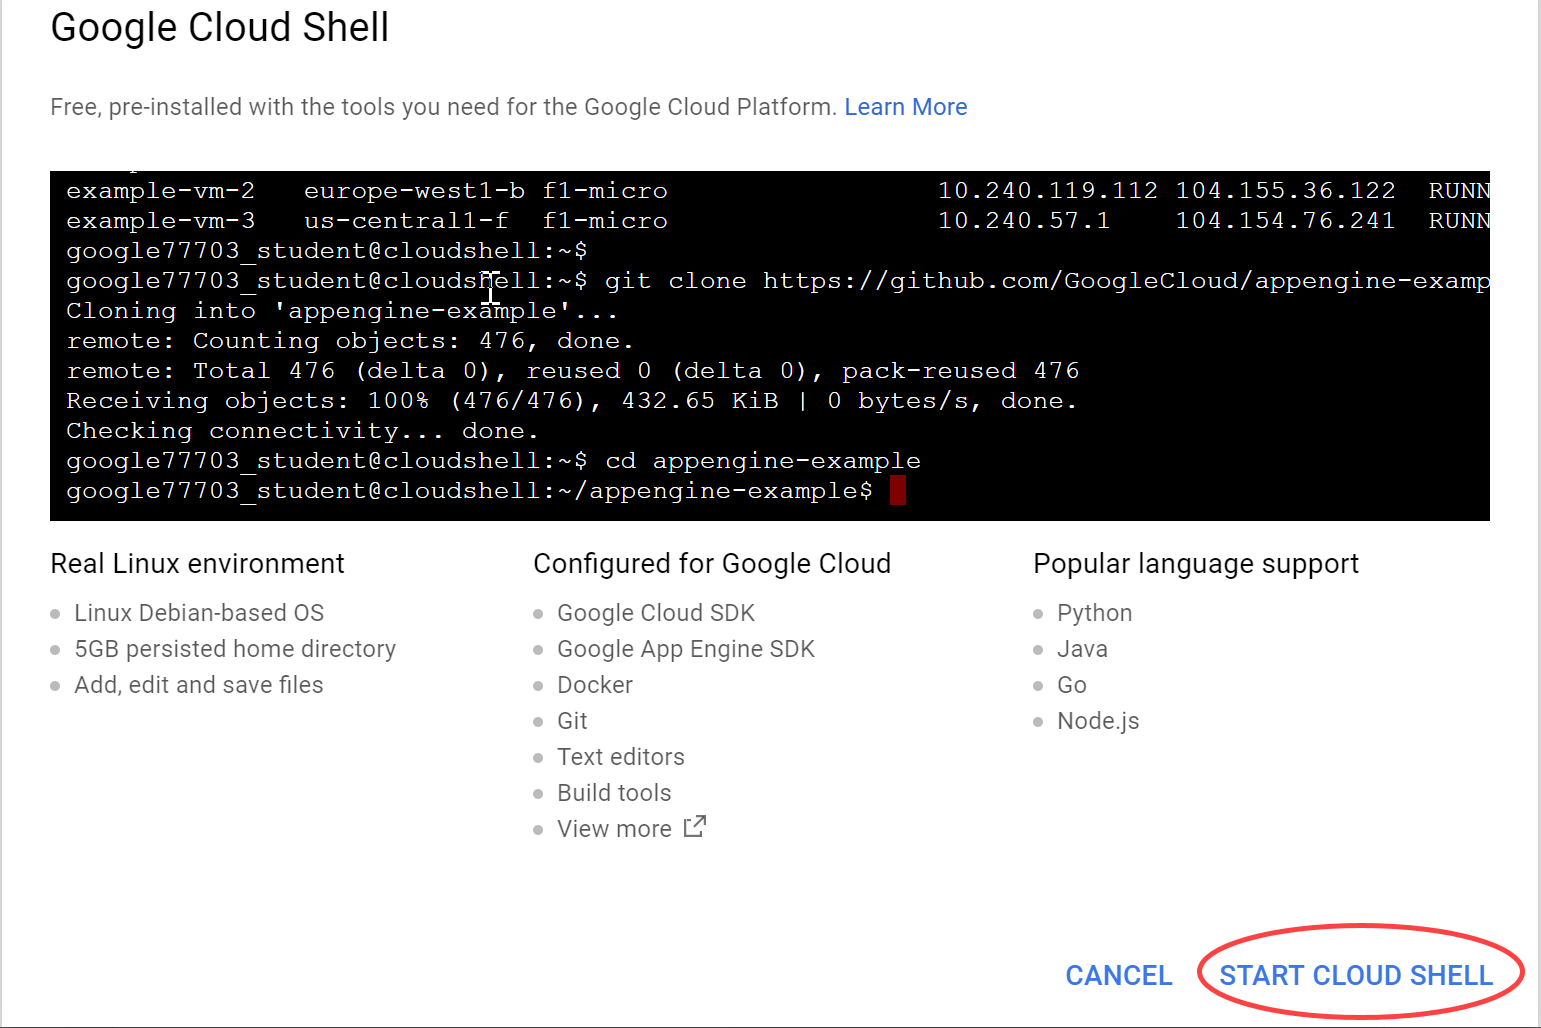Click the Add, edit and save files item
Viewport: 1541px width, 1028px height.
(199, 685)
